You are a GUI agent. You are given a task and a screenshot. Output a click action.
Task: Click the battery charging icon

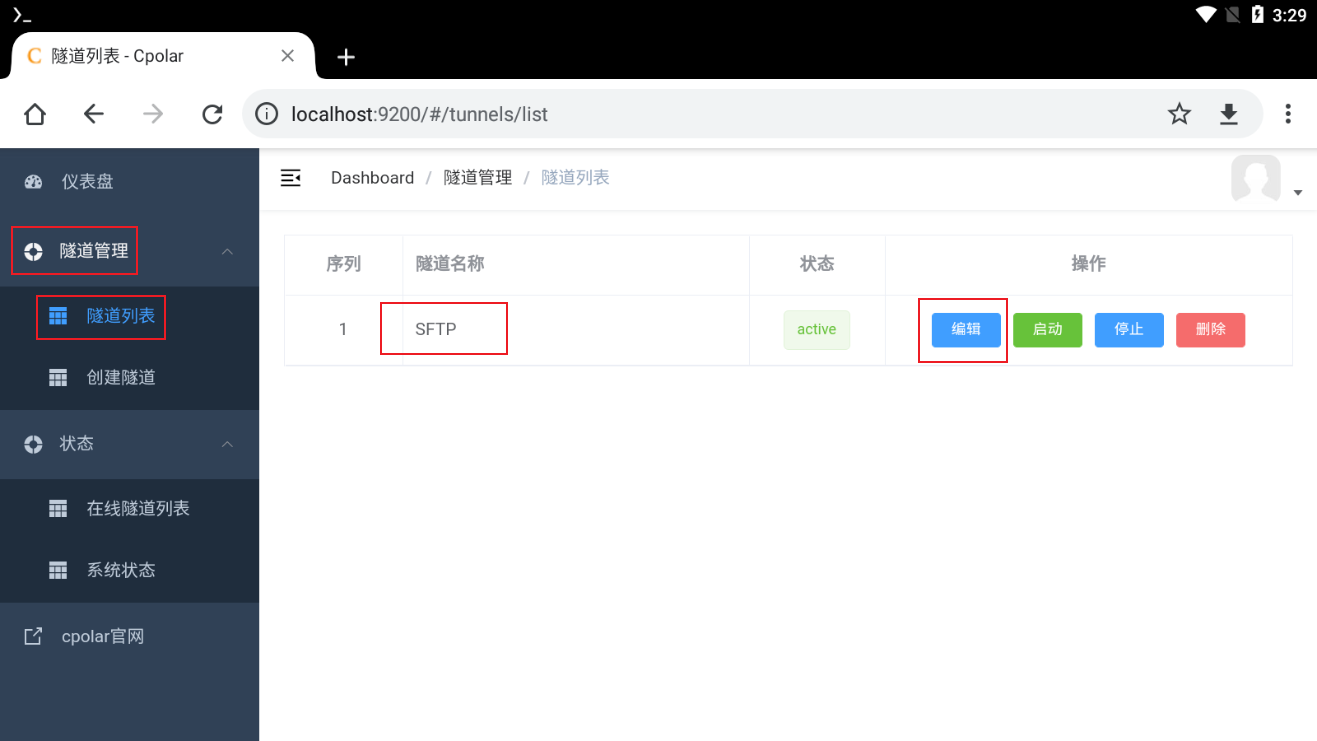1258,15
